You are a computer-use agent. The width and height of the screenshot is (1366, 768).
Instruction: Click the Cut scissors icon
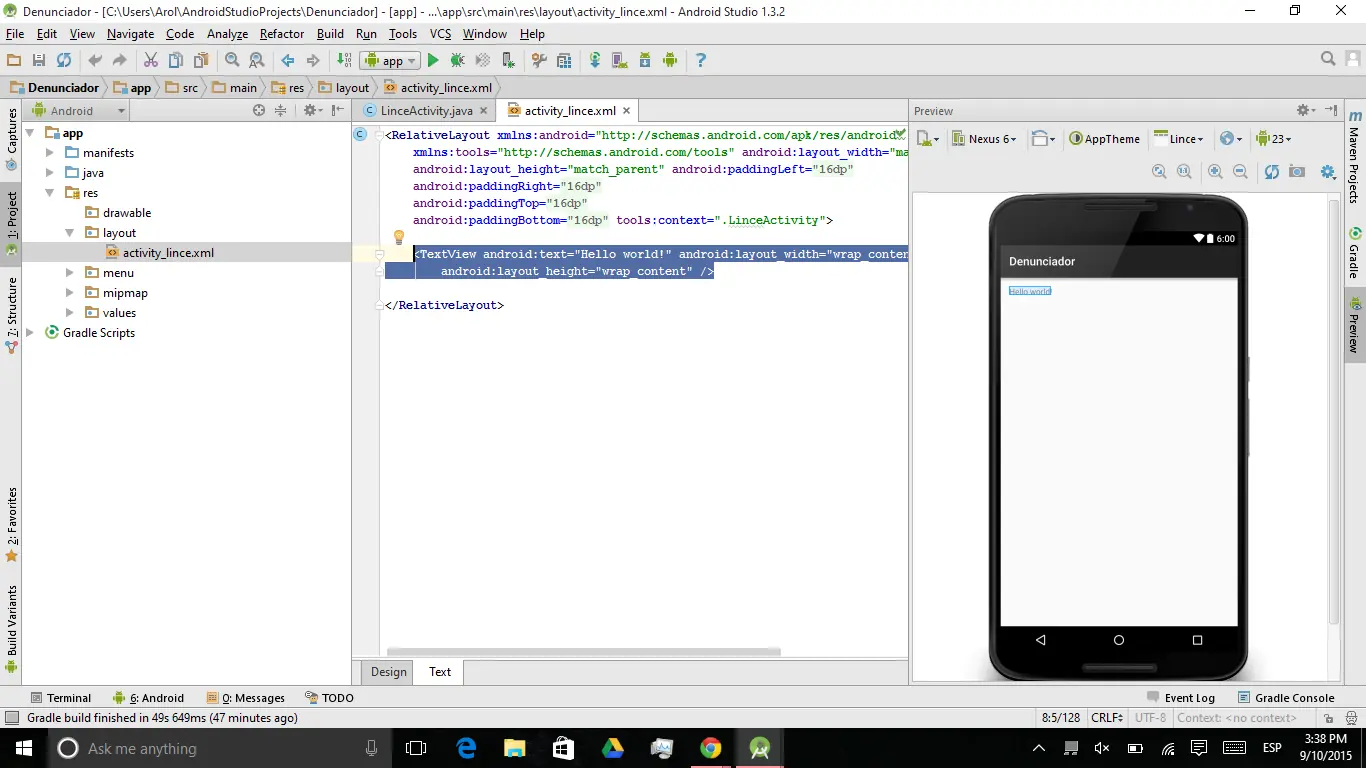(151, 60)
